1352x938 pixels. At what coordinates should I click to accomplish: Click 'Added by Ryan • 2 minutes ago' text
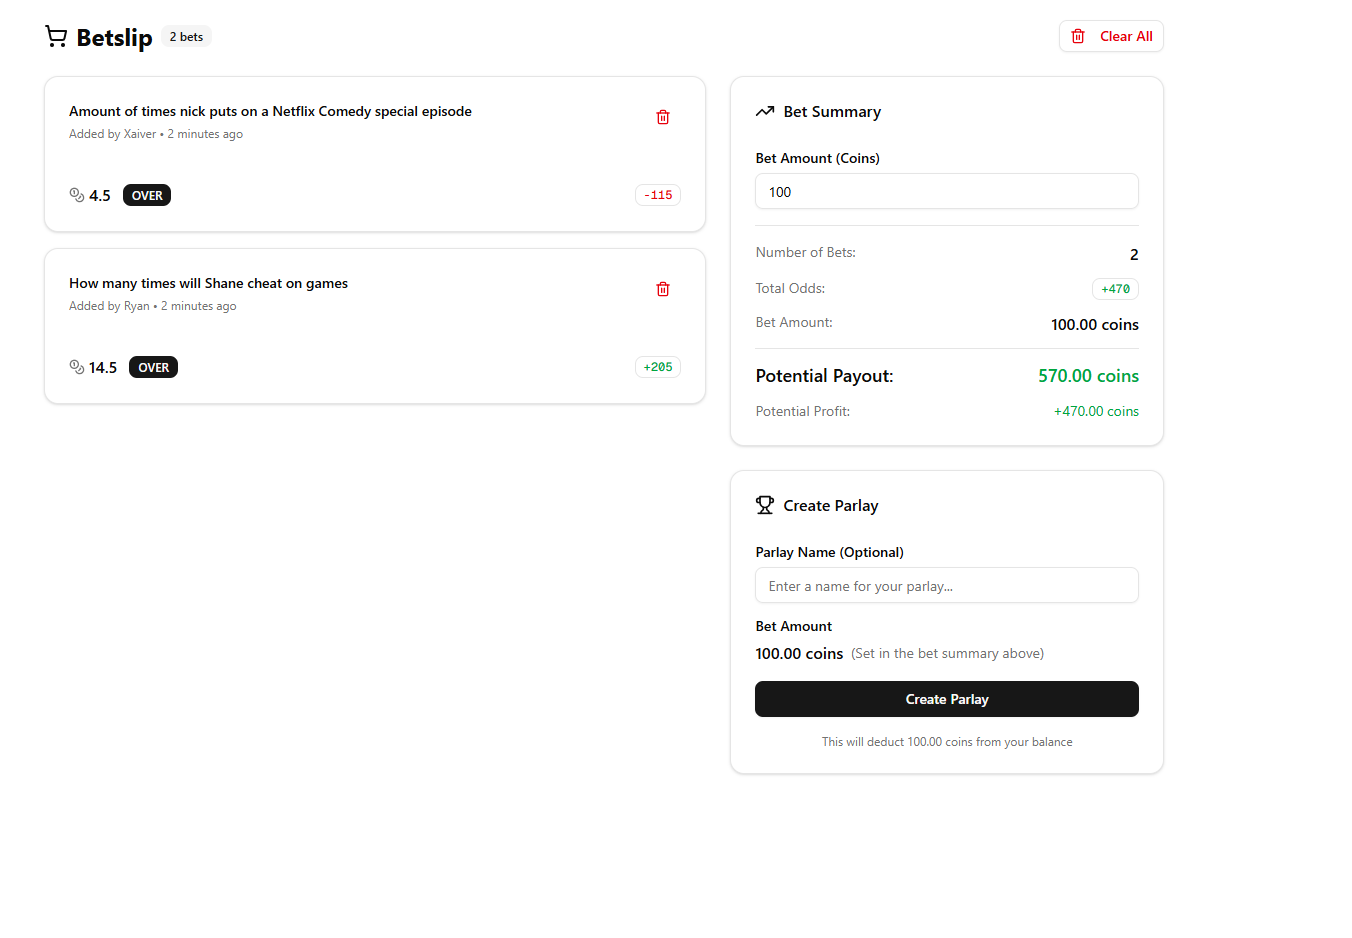click(x=153, y=306)
